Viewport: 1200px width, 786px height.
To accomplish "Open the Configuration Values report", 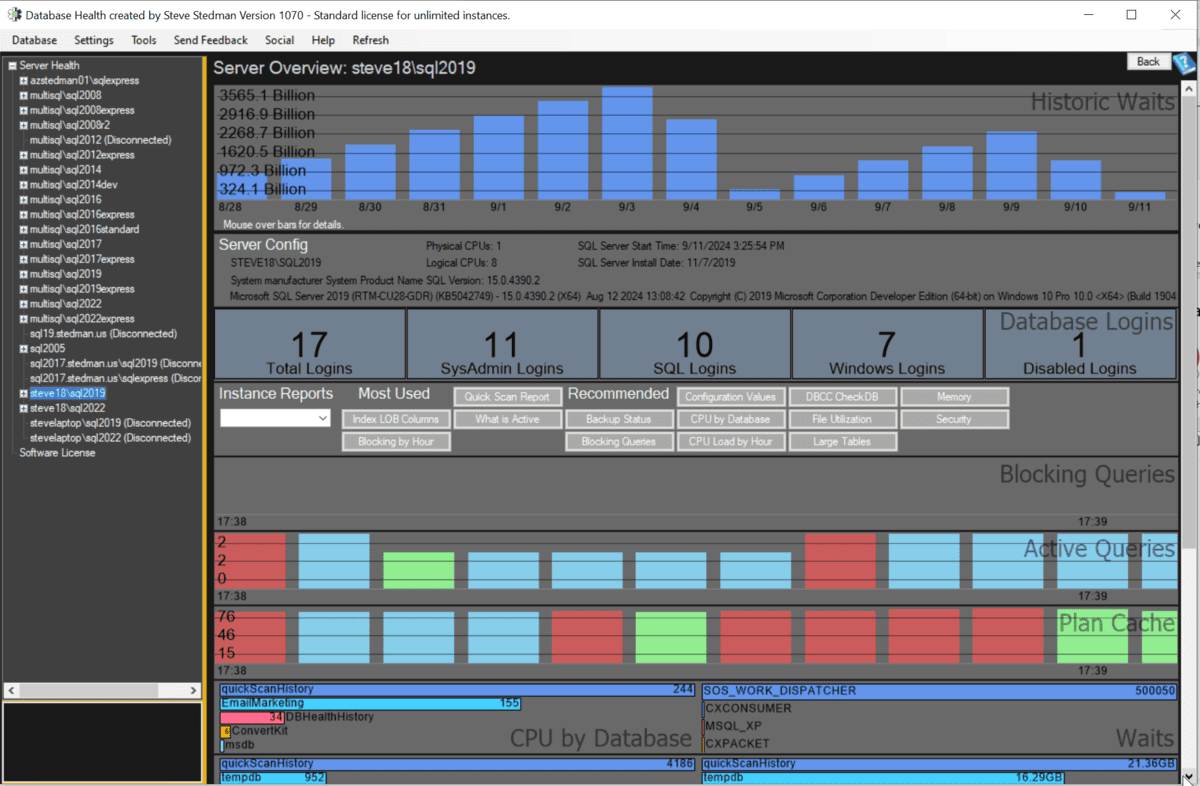I will 730,397.
